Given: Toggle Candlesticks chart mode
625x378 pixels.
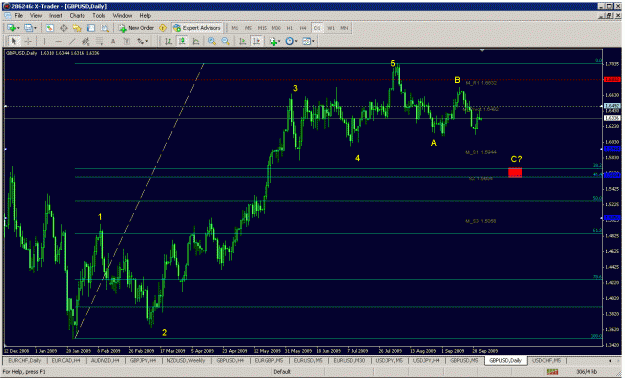Looking at the screenshot, I should coord(182,41).
